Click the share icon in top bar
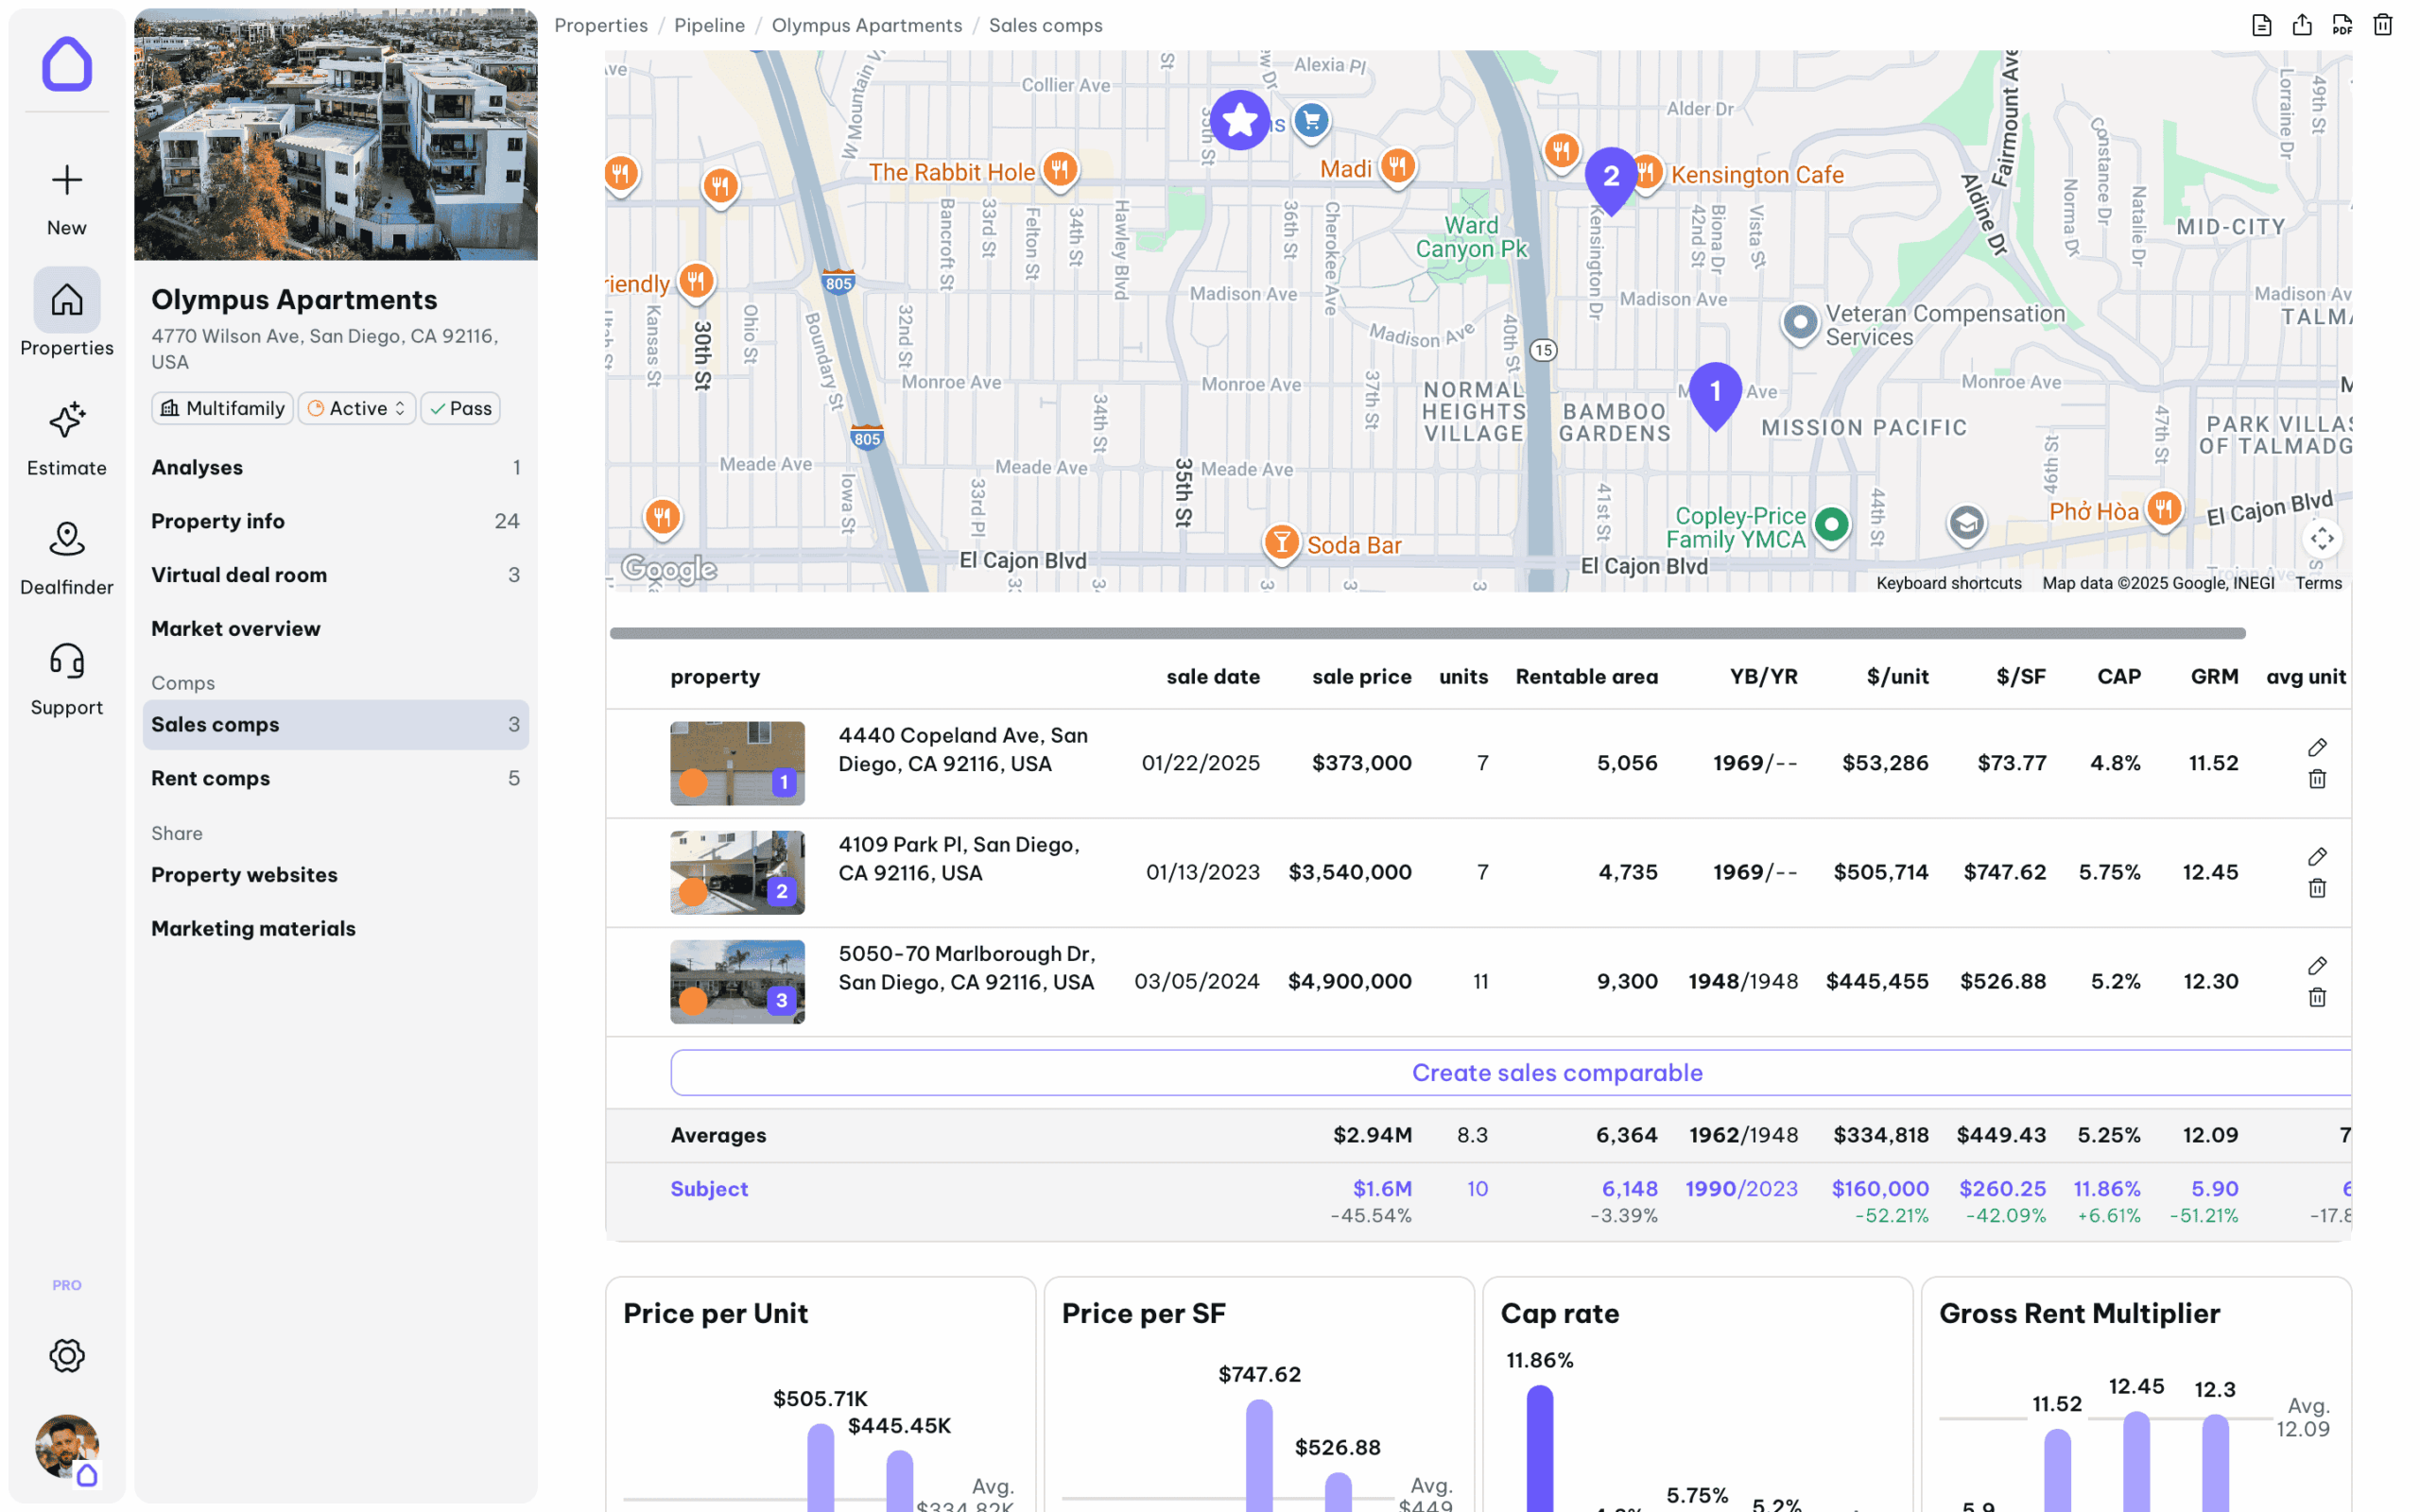Viewport: 2420px width, 1512px height. click(x=2302, y=25)
